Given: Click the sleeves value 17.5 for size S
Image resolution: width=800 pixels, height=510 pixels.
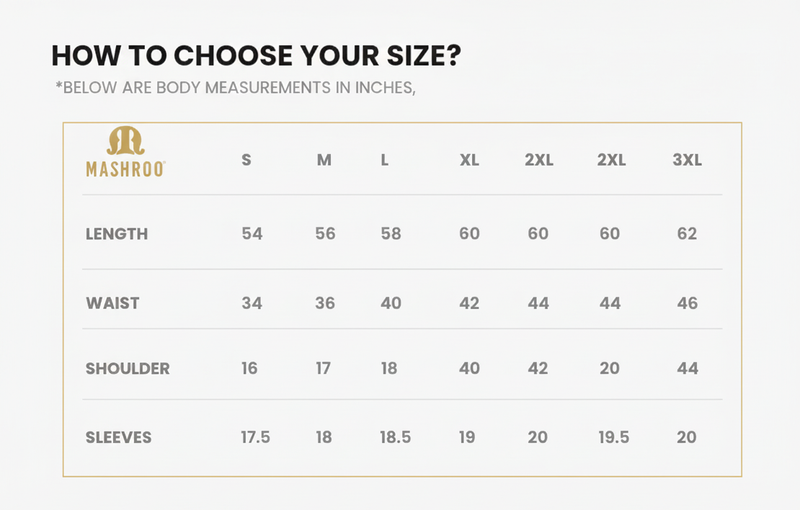Looking at the screenshot, I should (256, 437).
